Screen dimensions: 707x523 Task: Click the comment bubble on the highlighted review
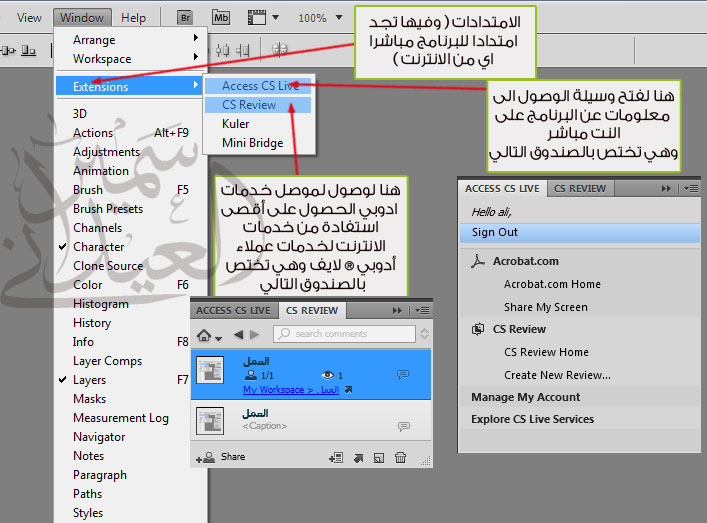[403, 374]
